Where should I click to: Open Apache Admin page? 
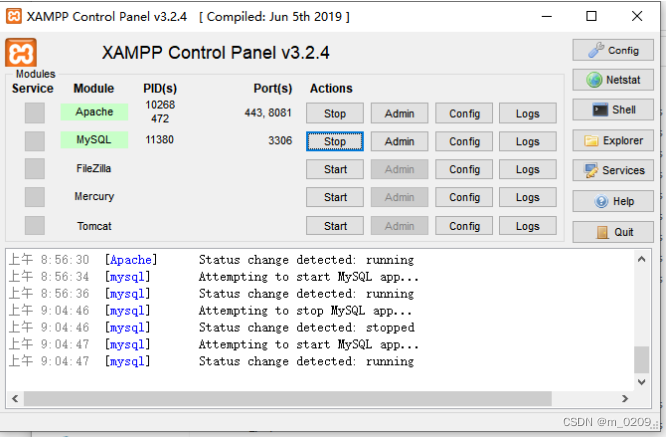coord(399,113)
